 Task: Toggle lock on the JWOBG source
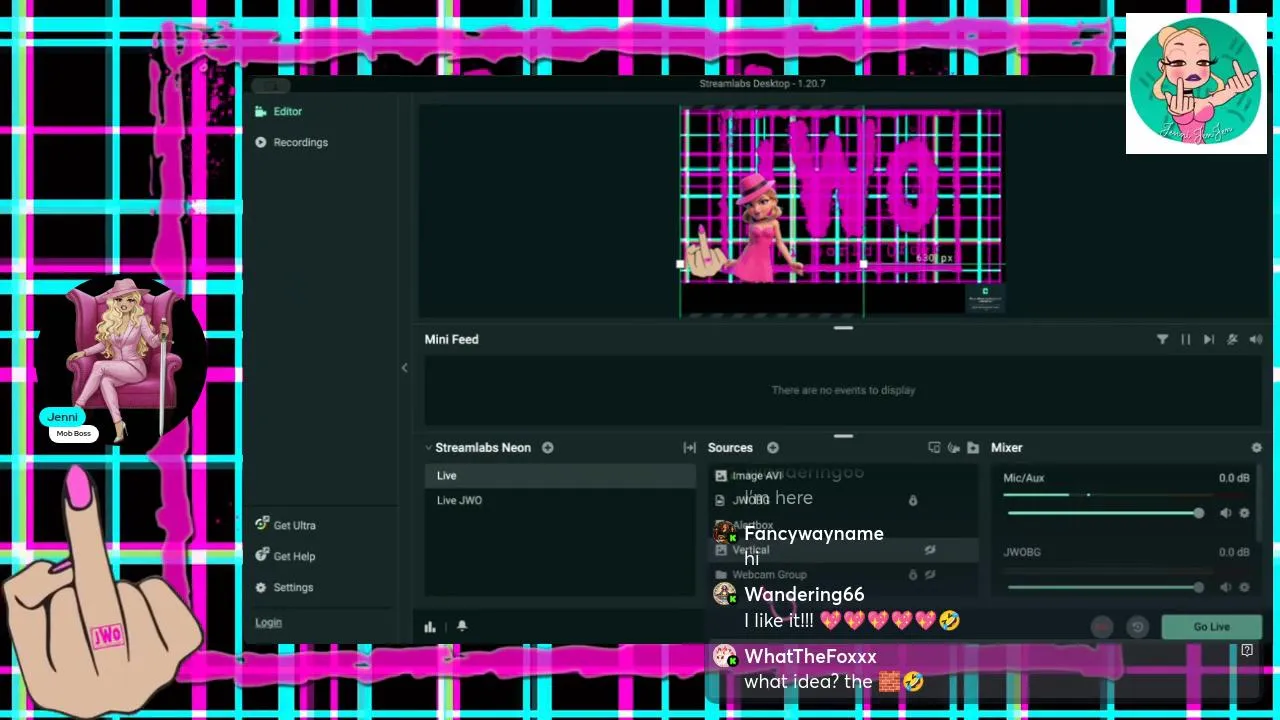pos(912,500)
